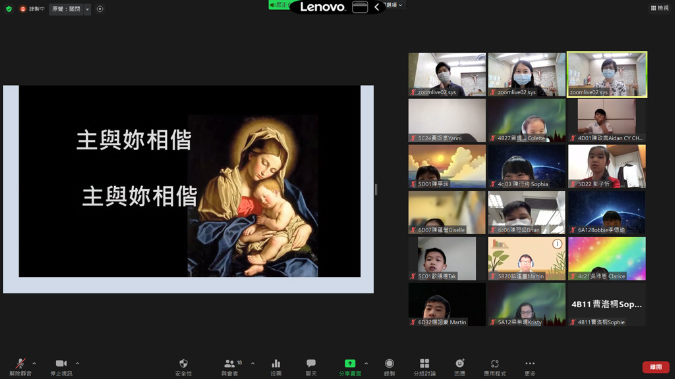Click the green encryption shield icon
675x379 pixels.
[9, 9]
